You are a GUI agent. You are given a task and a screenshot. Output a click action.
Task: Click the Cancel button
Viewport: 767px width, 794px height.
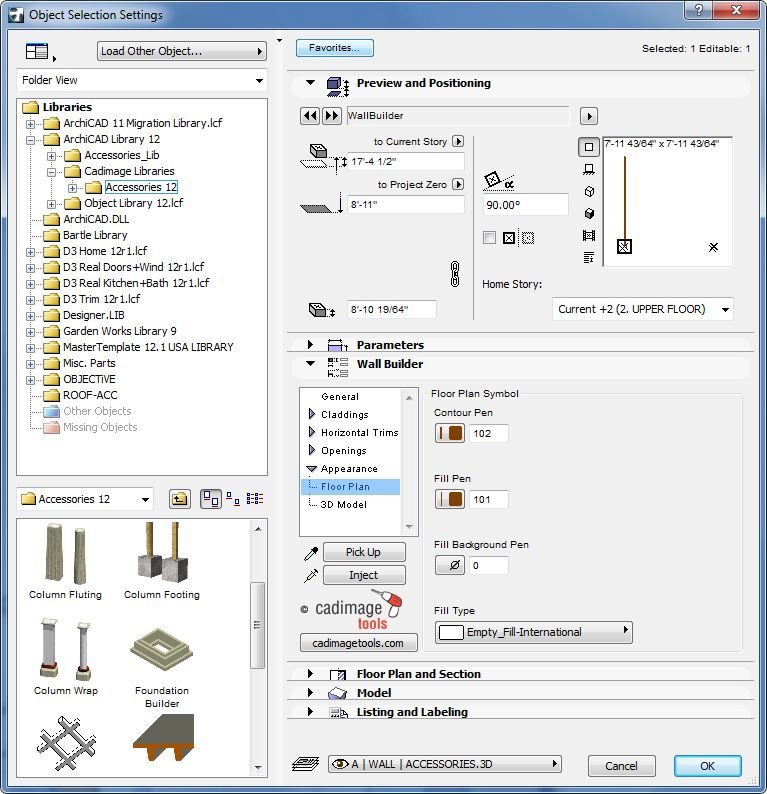tap(621, 766)
